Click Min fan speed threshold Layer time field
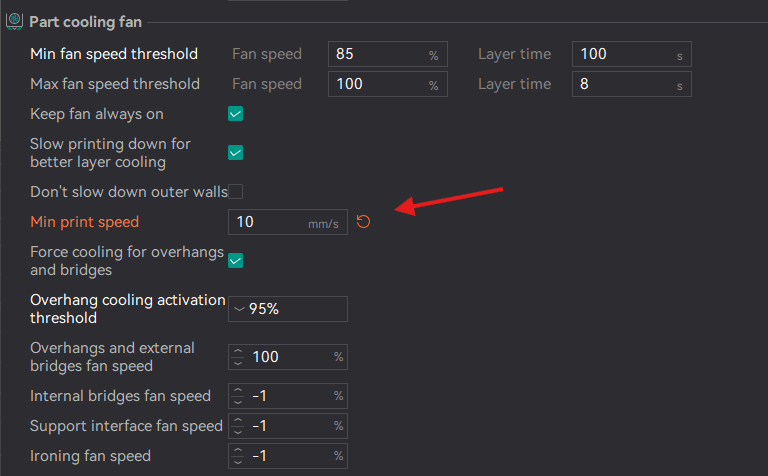The width and height of the screenshot is (768, 476). point(620,54)
